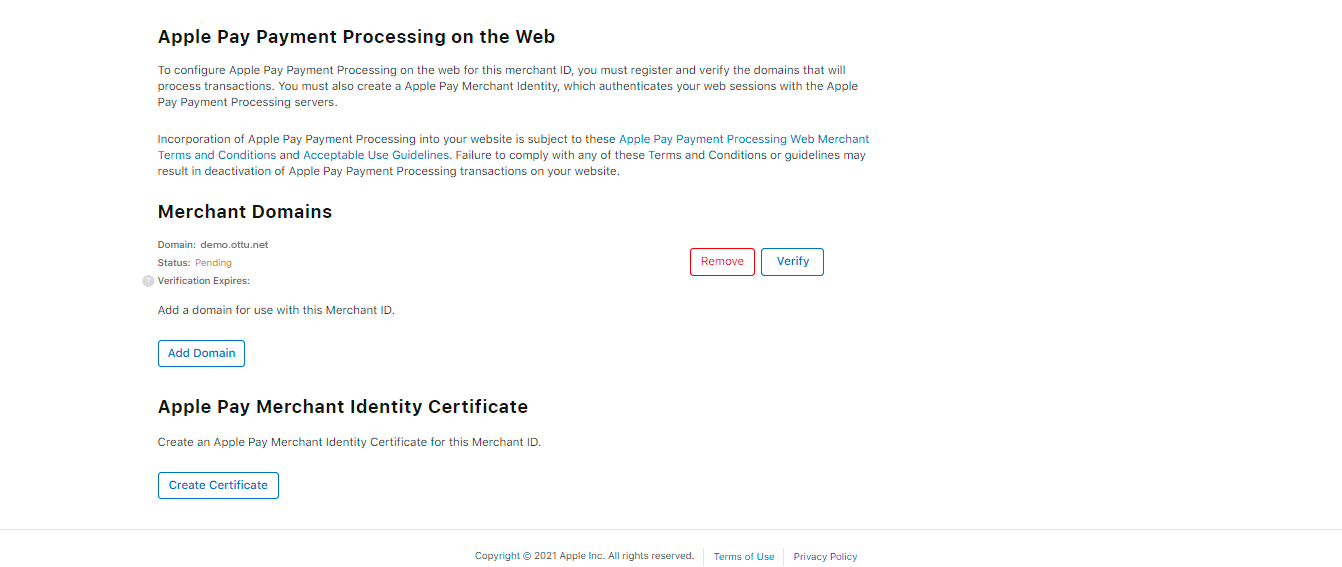
Task: Open the Acceptable Use Guidelines link
Action: click(x=376, y=155)
